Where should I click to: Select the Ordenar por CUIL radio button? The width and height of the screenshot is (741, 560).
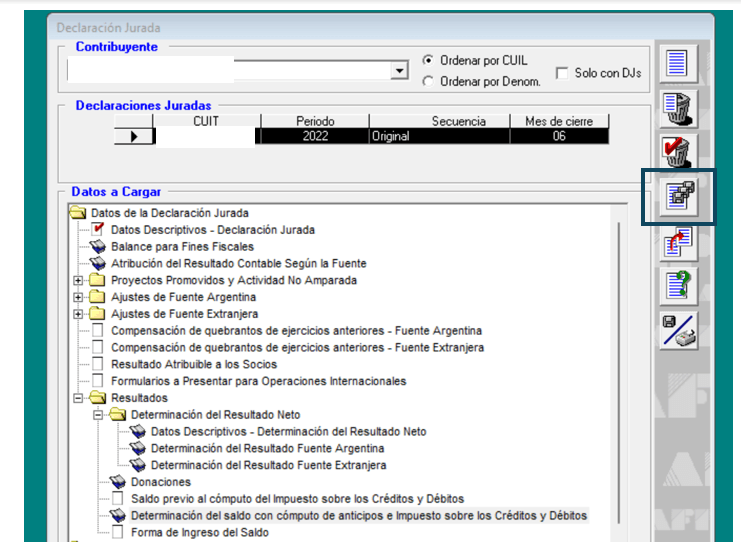[428, 60]
